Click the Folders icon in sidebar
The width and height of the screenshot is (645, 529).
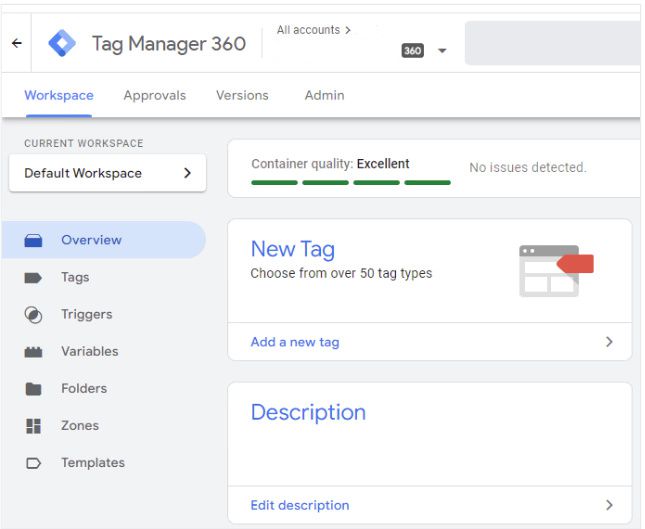click(x=33, y=389)
